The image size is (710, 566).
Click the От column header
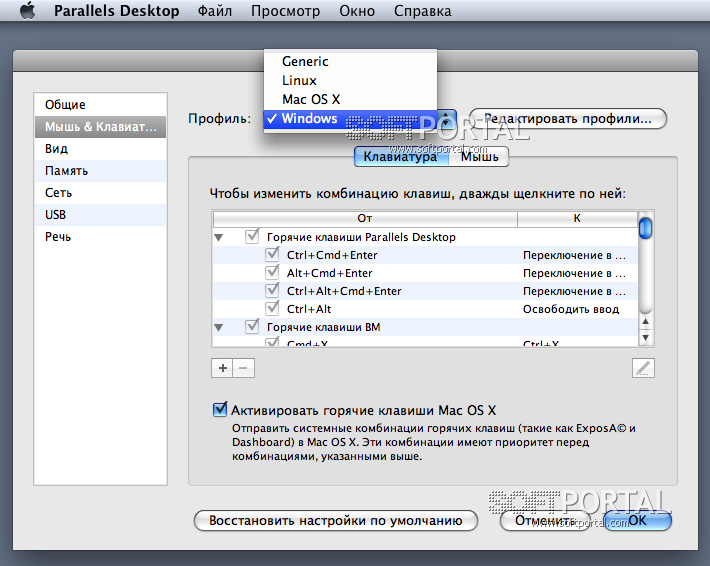[365, 218]
